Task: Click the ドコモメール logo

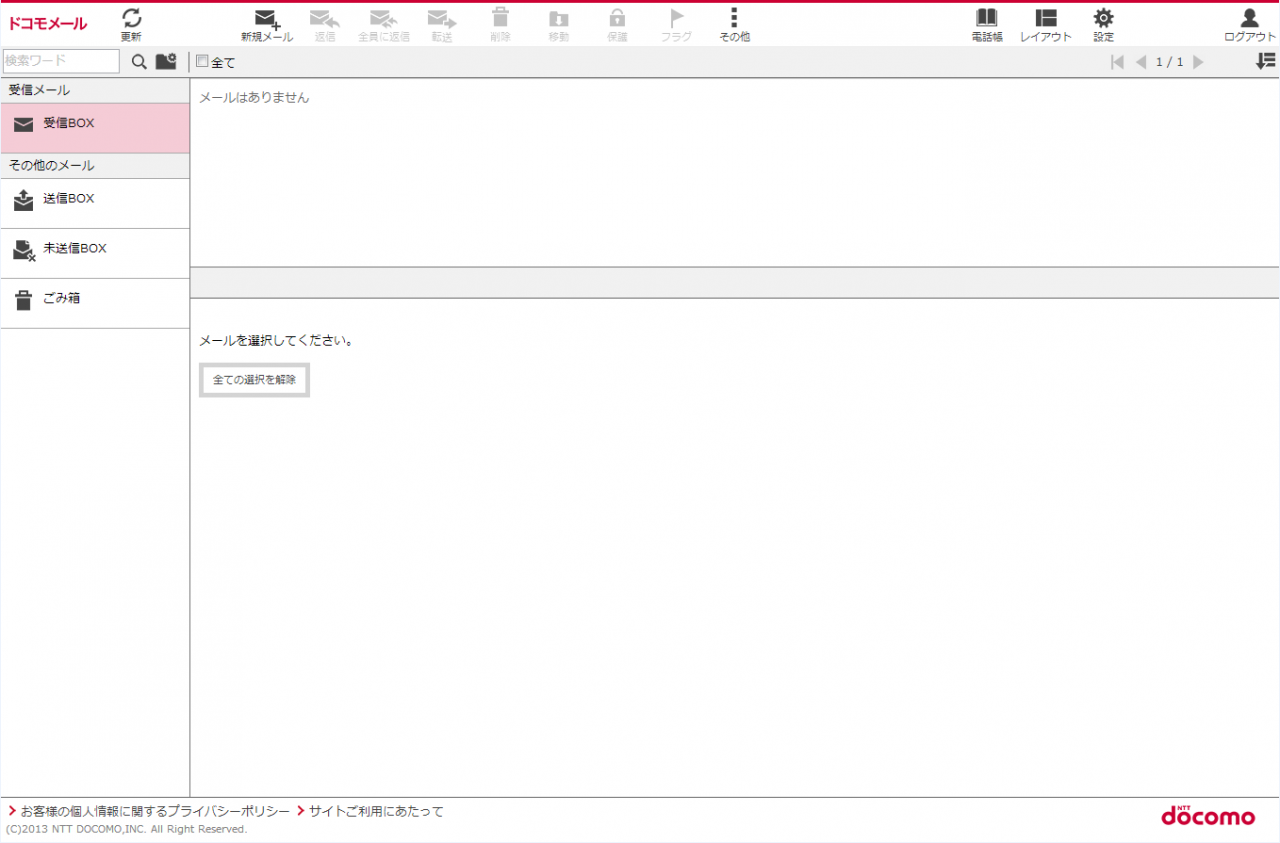Action: (48, 24)
